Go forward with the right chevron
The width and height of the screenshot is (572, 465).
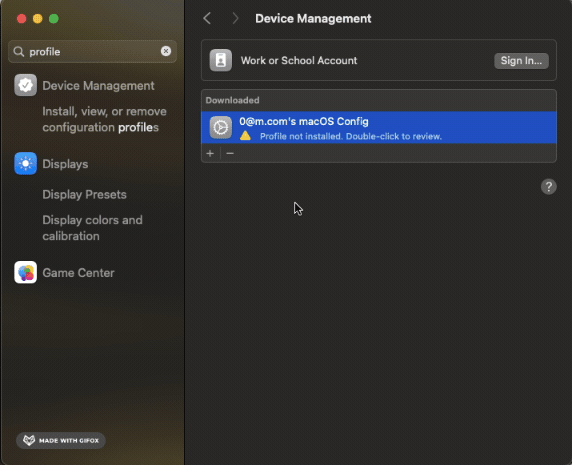click(x=235, y=18)
